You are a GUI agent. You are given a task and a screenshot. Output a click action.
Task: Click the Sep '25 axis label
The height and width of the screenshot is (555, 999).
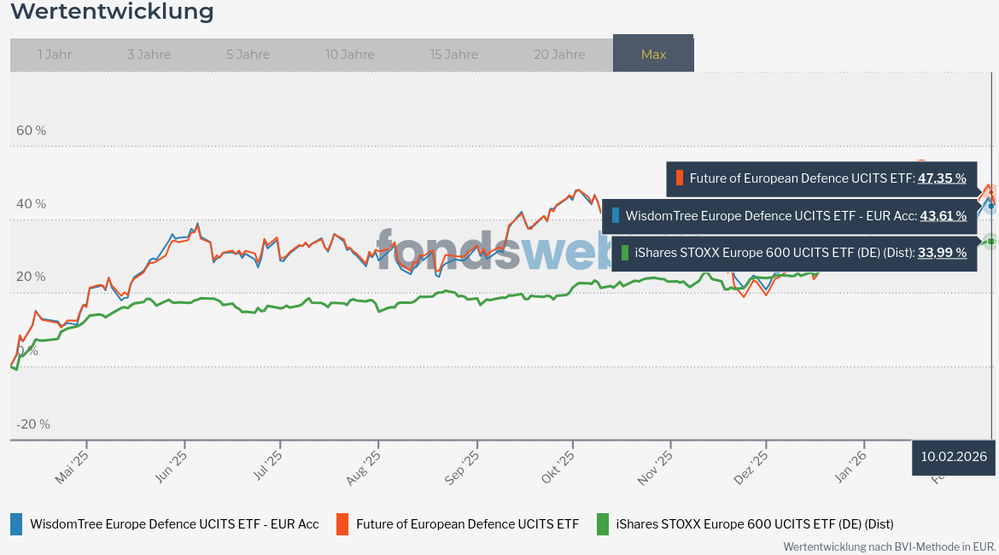pyautogui.click(x=462, y=468)
